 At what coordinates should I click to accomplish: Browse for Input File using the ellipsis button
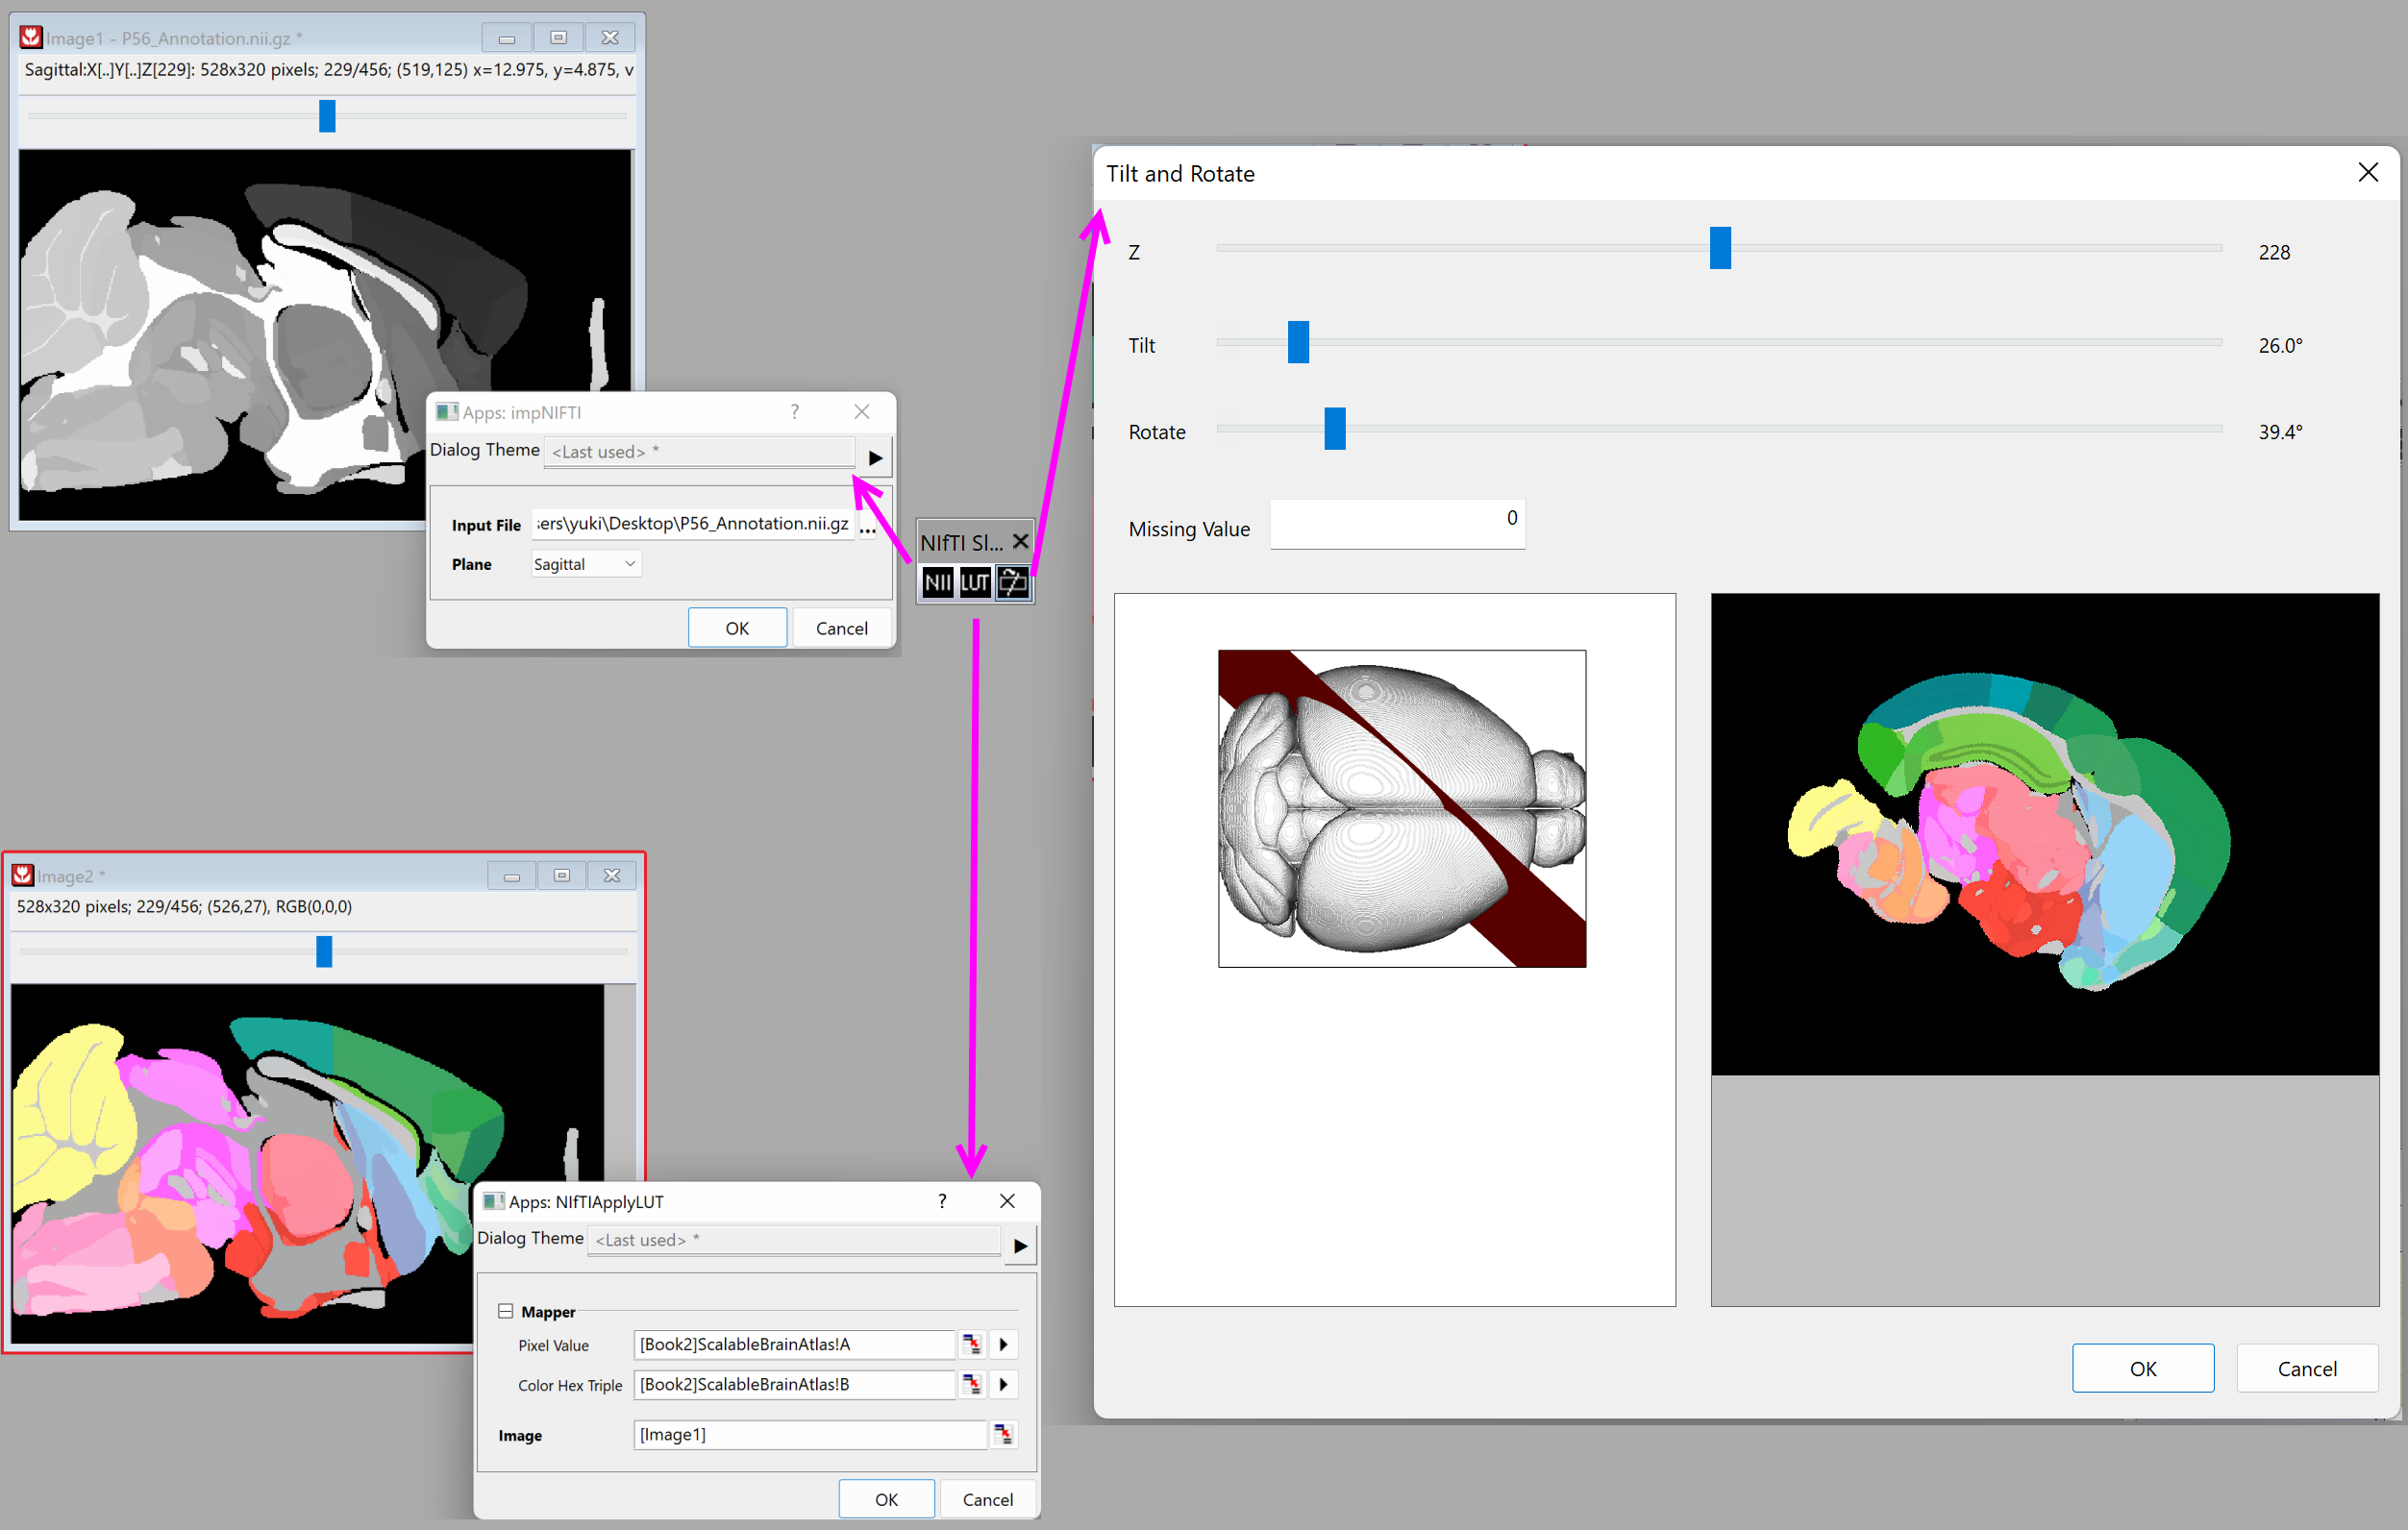coord(868,530)
